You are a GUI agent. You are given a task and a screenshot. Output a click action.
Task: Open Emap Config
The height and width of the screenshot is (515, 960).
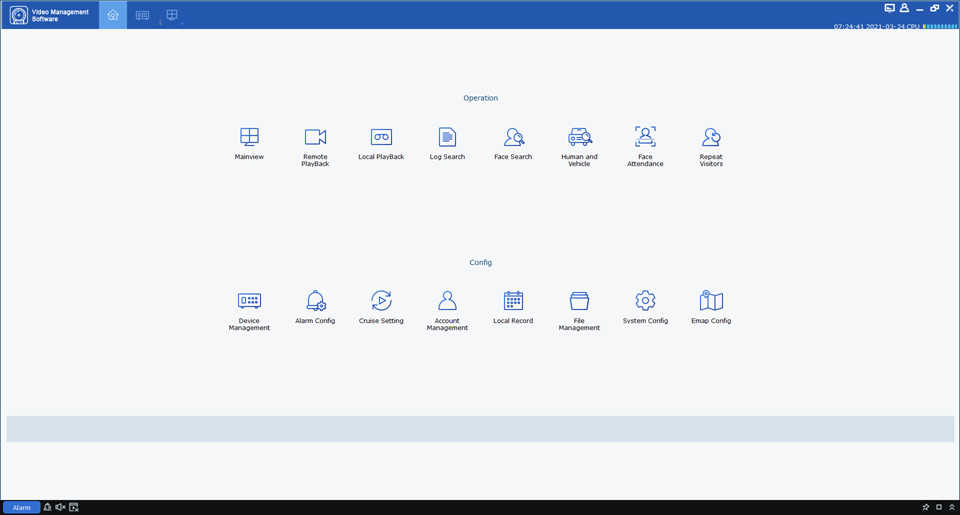711,301
